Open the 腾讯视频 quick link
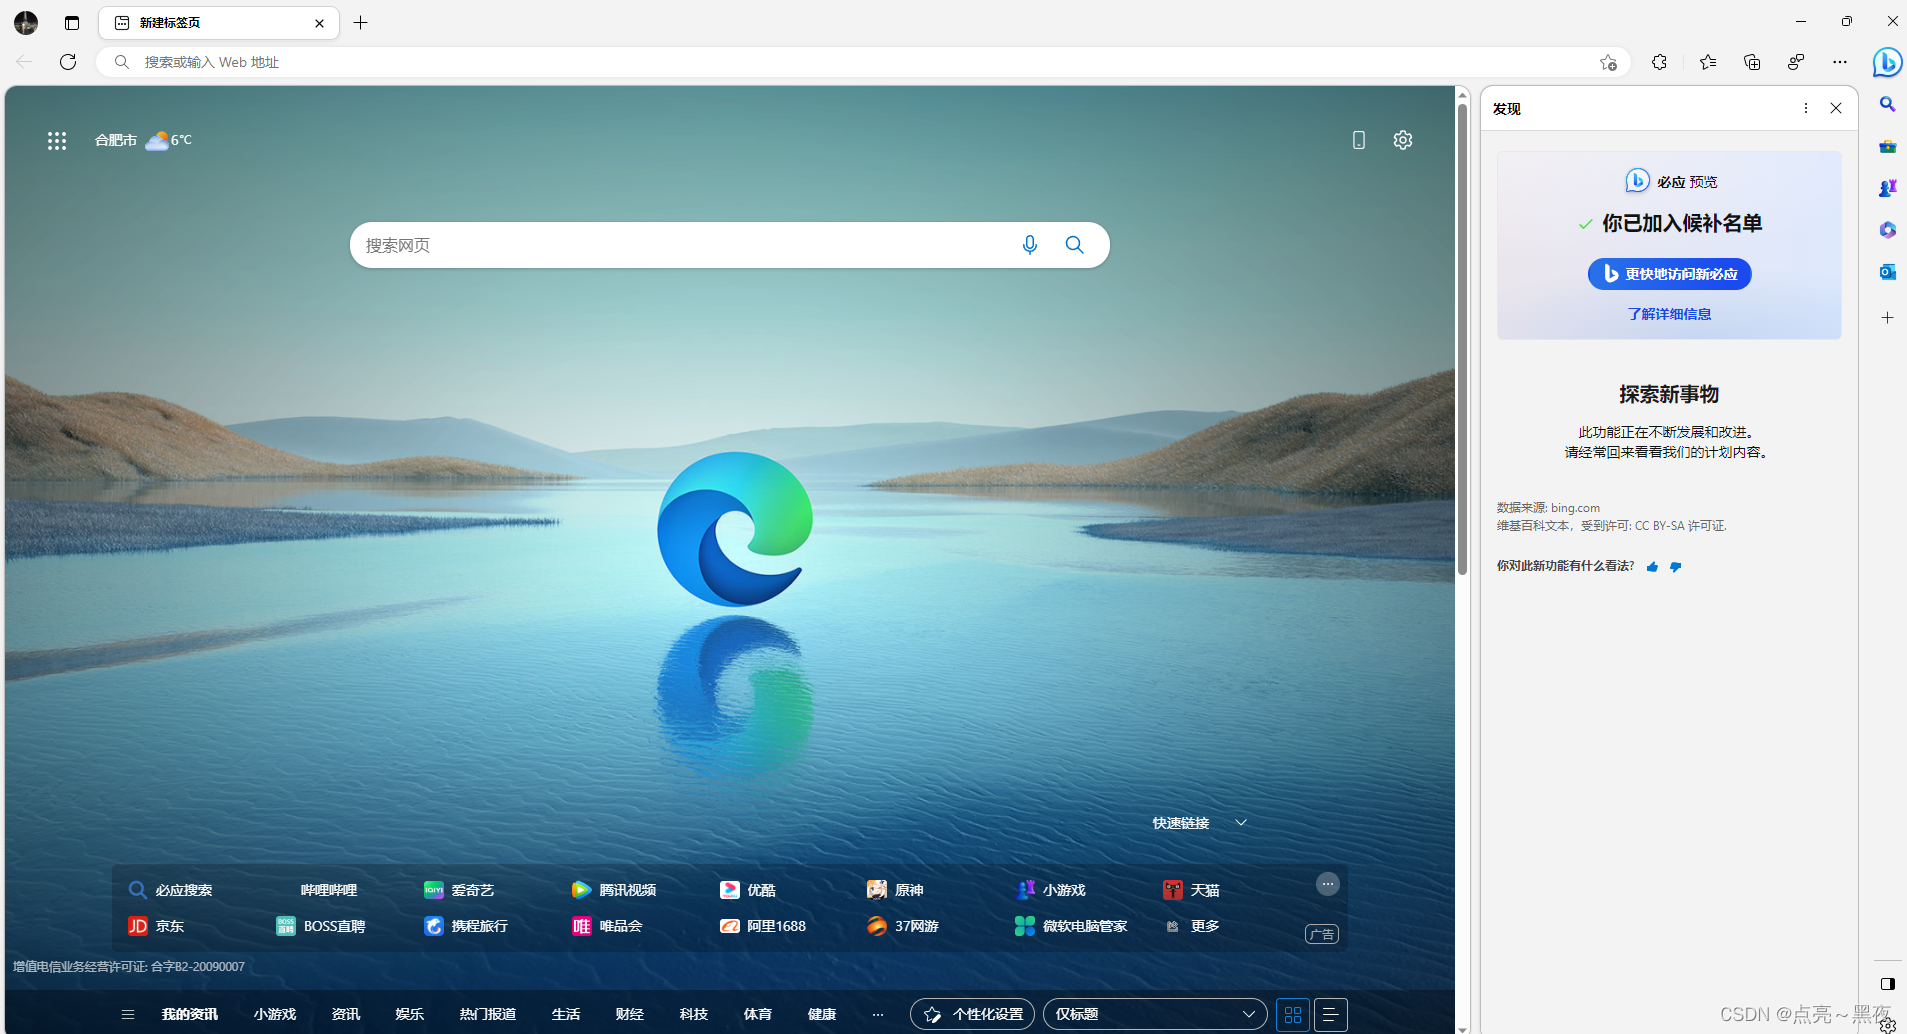 pyautogui.click(x=614, y=890)
